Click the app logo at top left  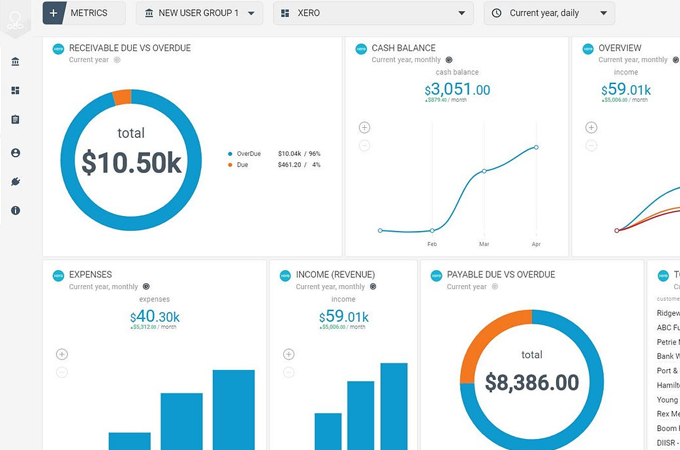click(x=15, y=18)
